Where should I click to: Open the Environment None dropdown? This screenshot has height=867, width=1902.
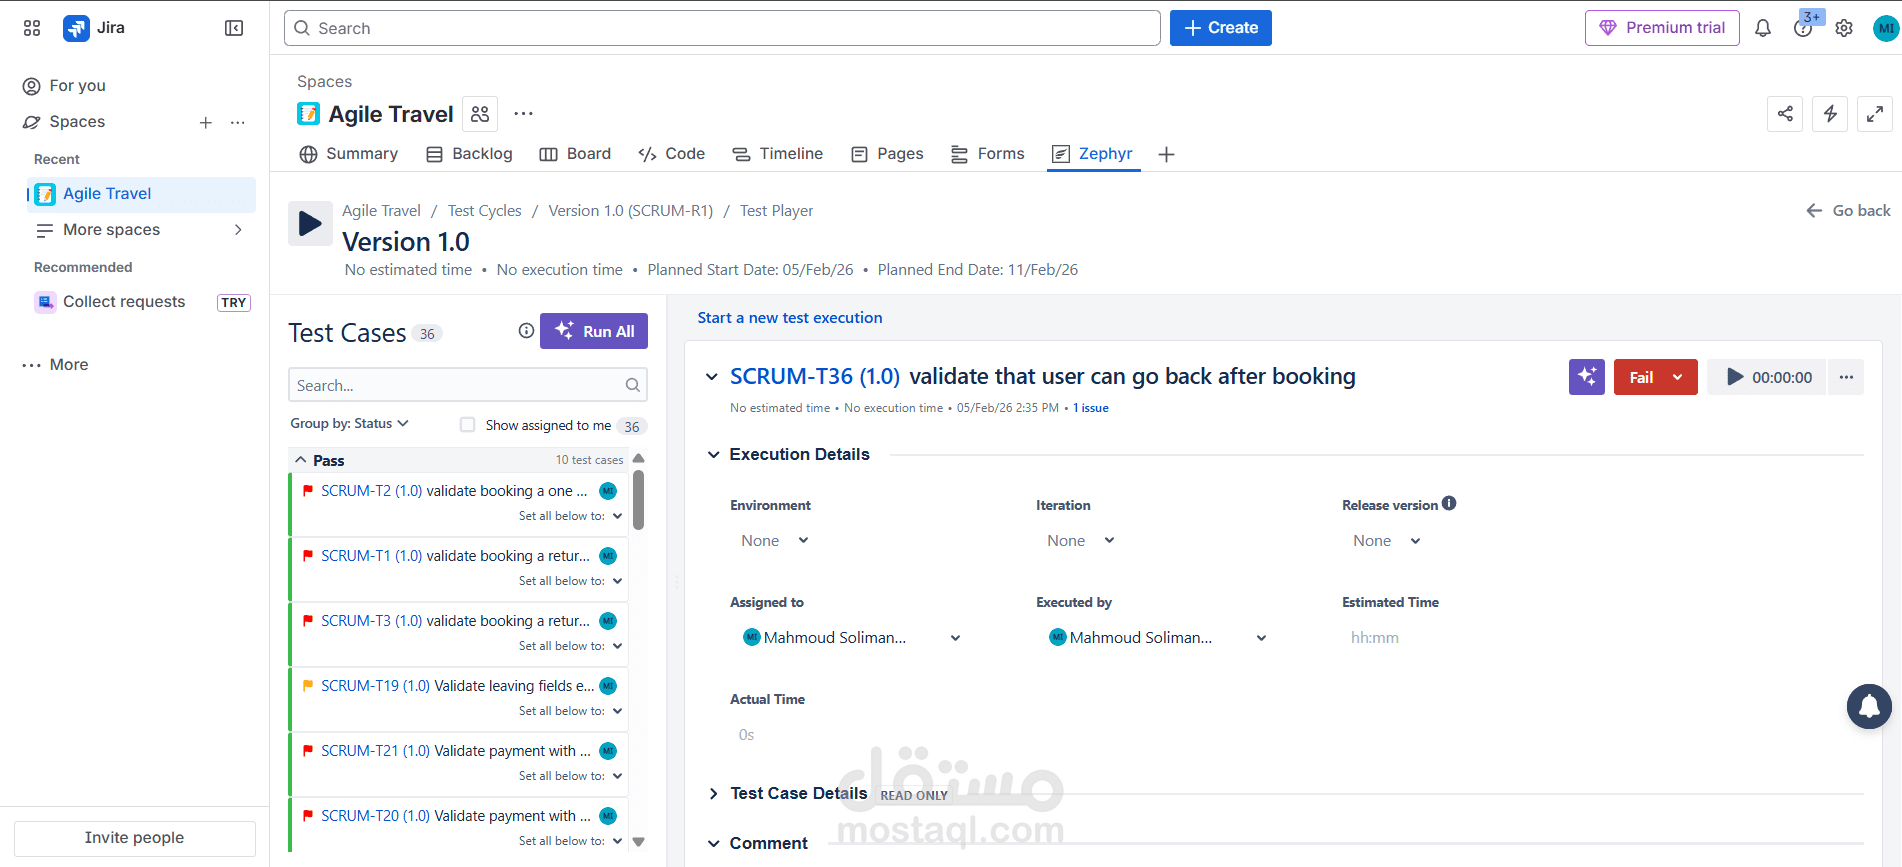point(775,541)
